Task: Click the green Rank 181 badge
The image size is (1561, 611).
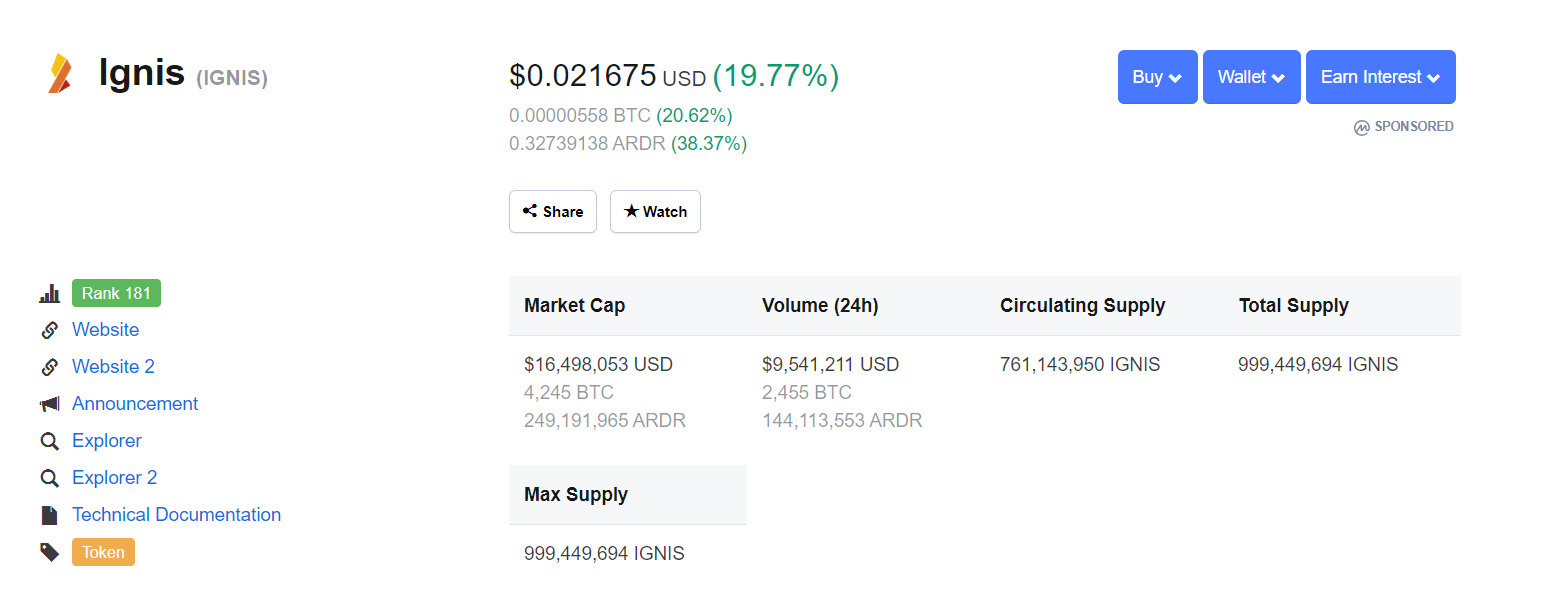Action: (x=116, y=294)
